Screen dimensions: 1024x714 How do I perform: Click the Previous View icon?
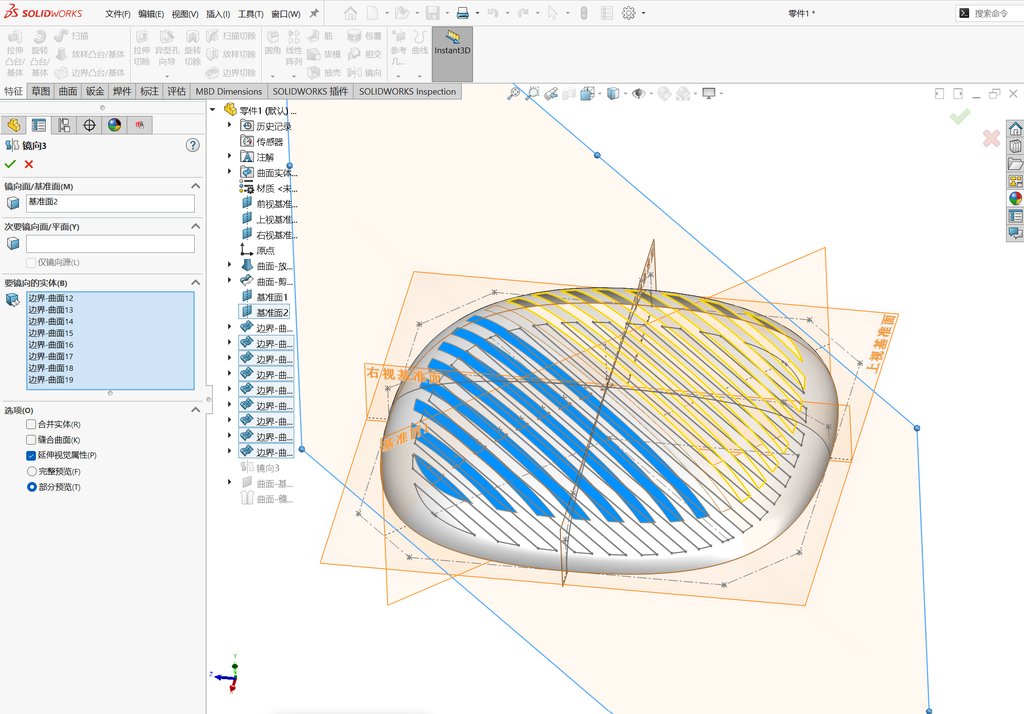pos(551,93)
